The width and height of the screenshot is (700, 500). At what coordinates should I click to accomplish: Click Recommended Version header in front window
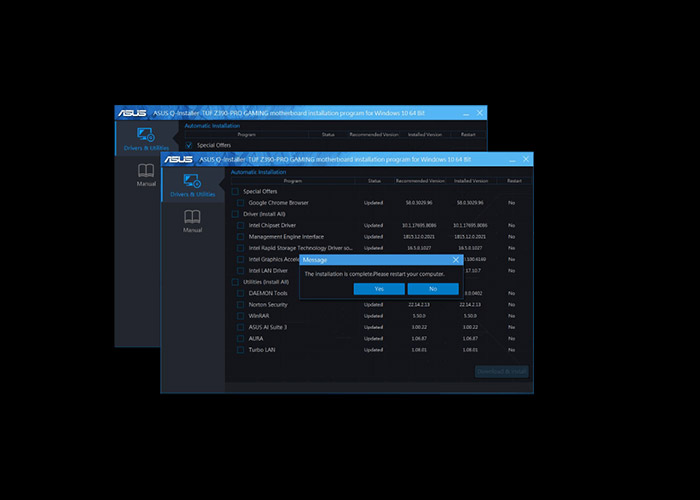(x=420, y=181)
